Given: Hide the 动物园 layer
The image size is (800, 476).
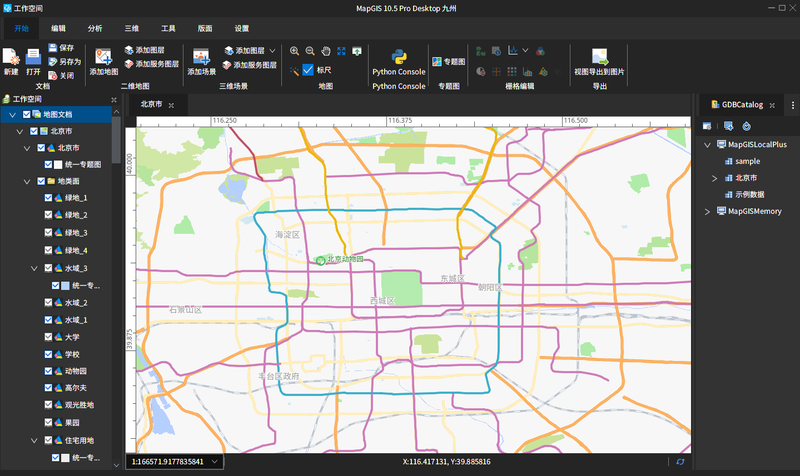Looking at the screenshot, I should click(x=48, y=371).
